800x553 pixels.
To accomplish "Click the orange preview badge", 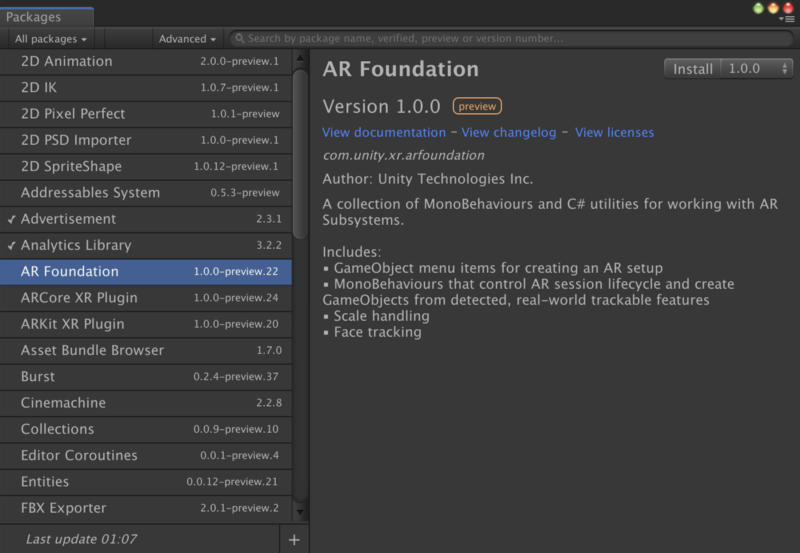I will click(477, 106).
